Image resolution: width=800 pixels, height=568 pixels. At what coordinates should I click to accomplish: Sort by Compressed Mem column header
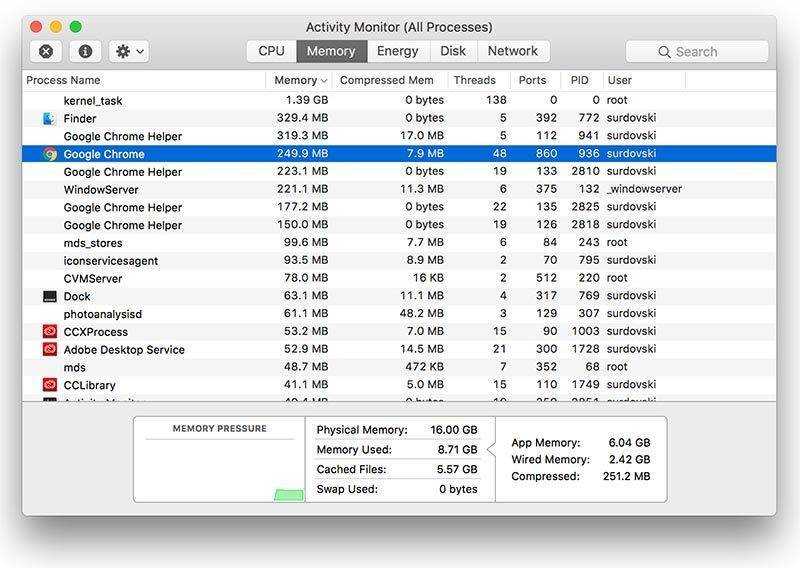(387, 80)
